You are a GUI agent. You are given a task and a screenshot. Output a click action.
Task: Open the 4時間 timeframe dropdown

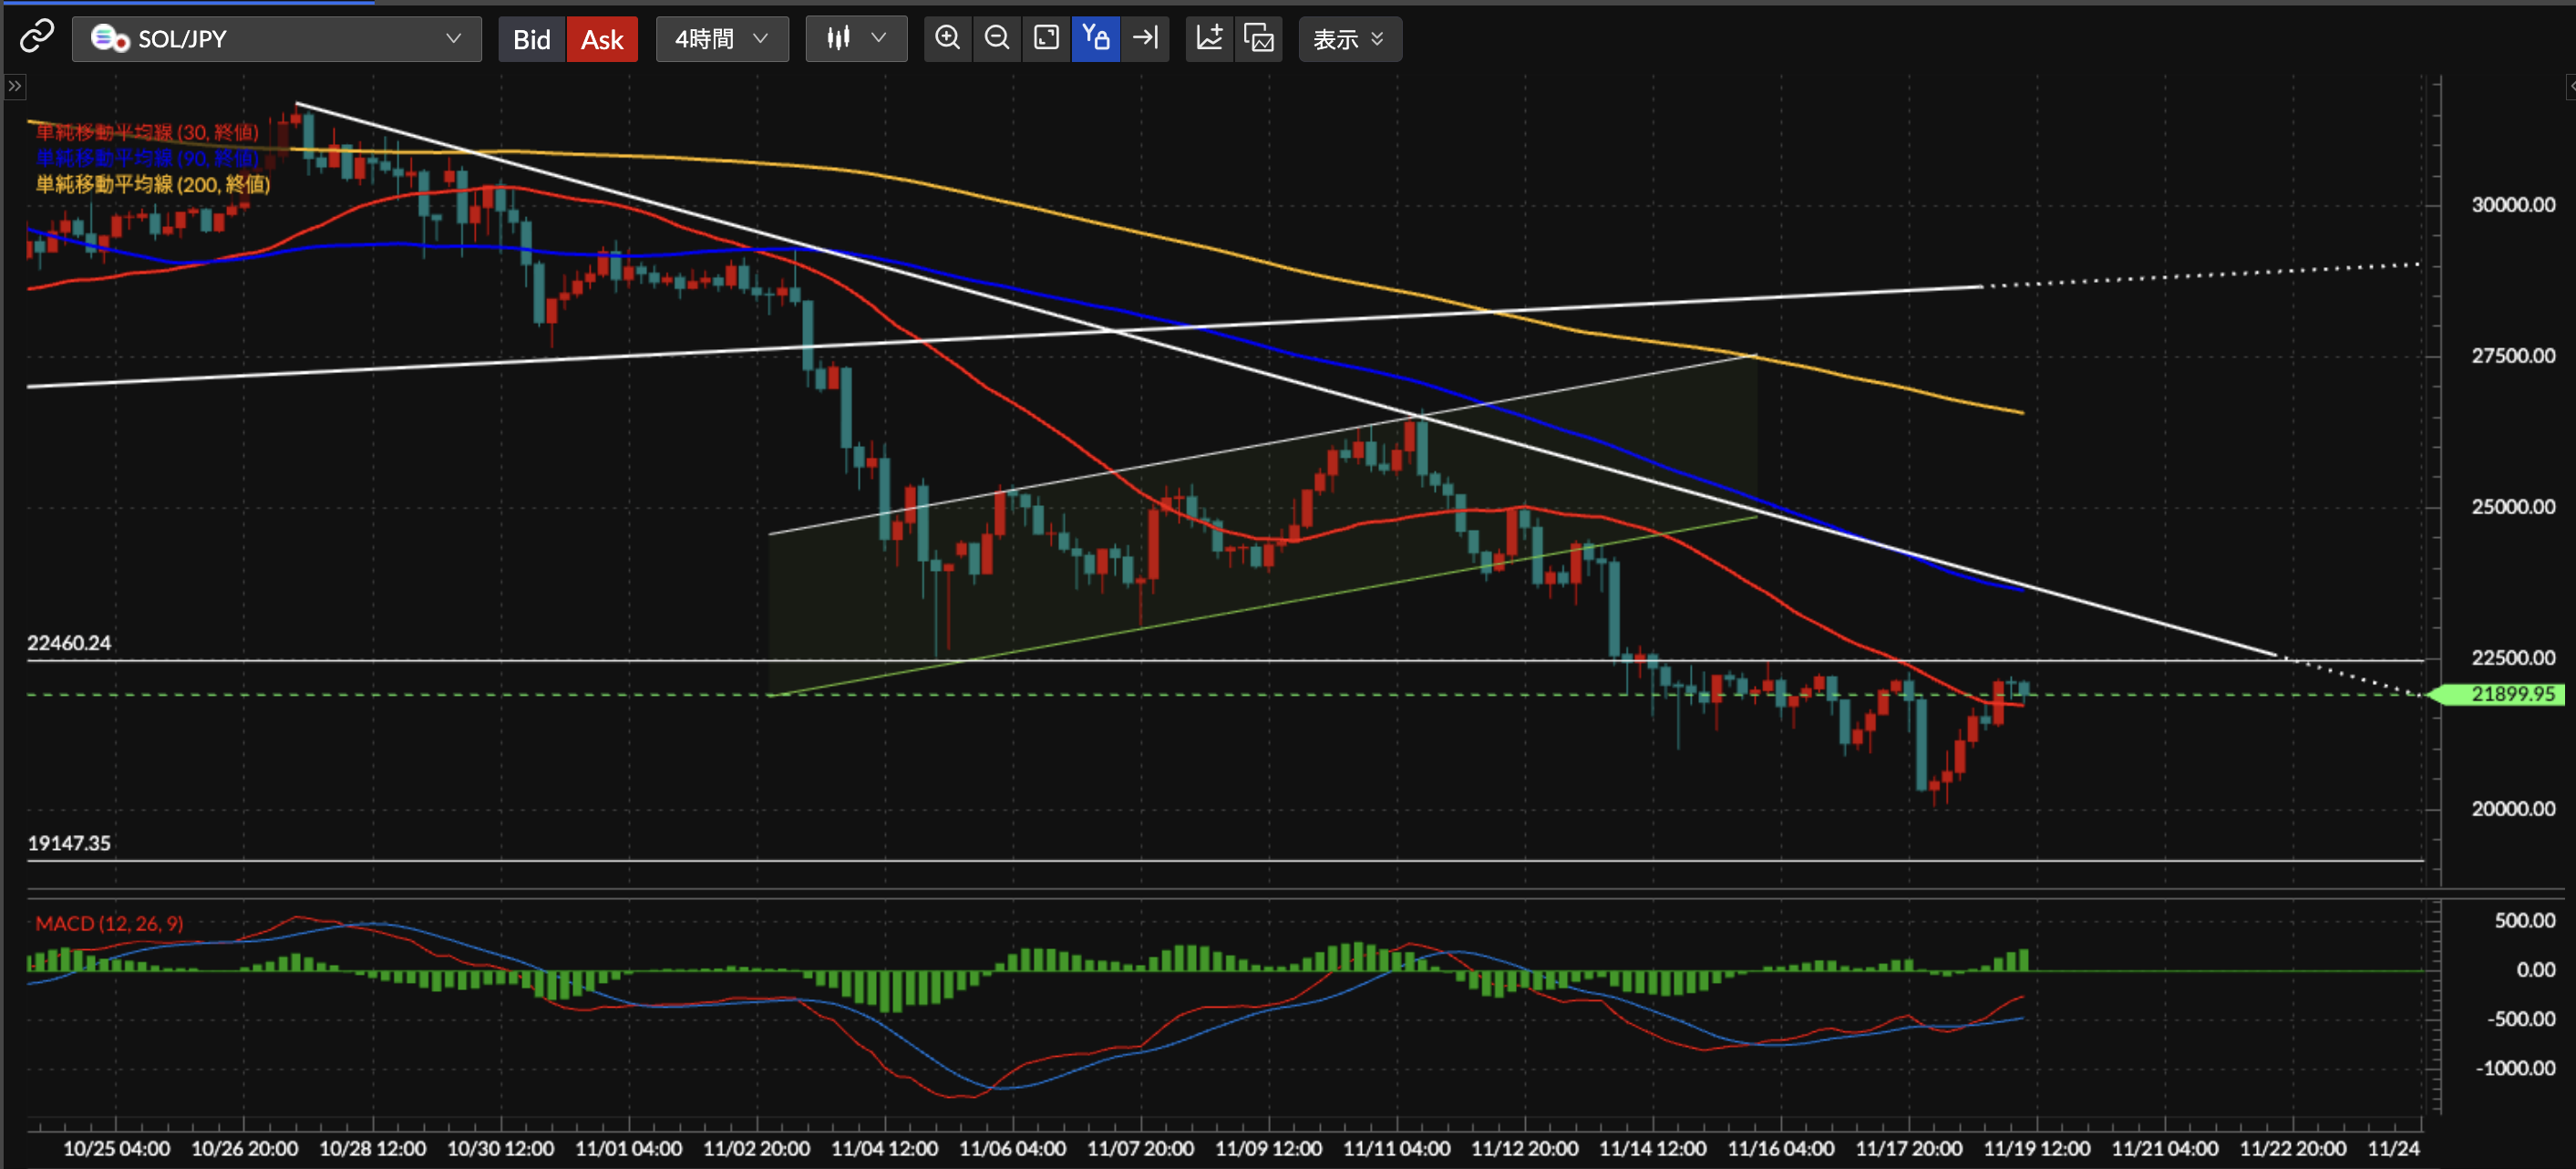pyautogui.click(x=721, y=39)
